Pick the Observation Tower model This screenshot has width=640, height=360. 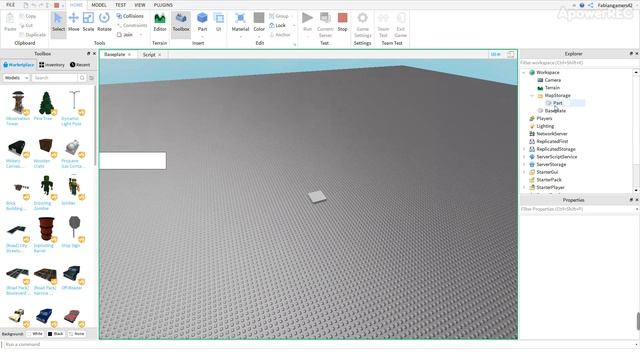pos(18,107)
